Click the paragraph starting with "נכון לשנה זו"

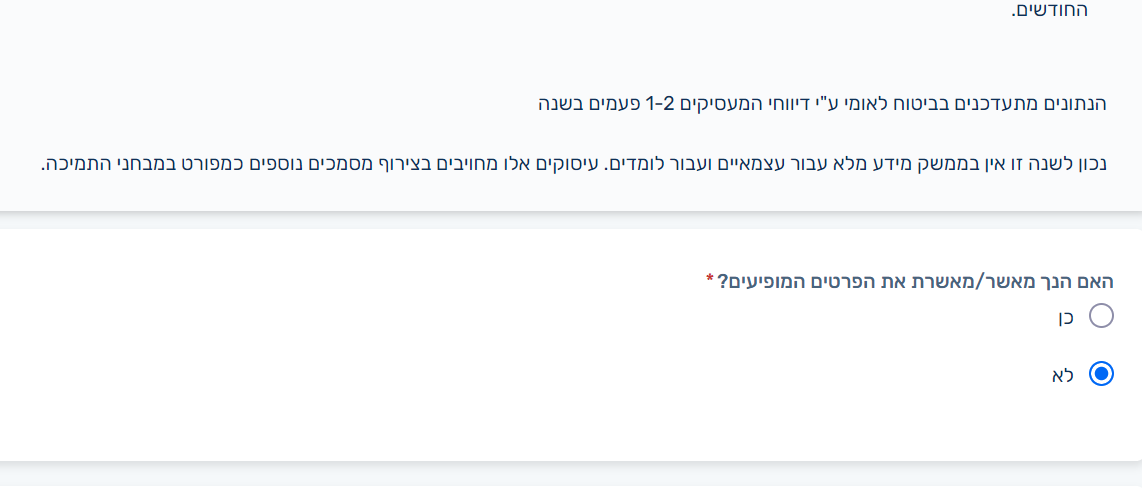click(x=575, y=164)
